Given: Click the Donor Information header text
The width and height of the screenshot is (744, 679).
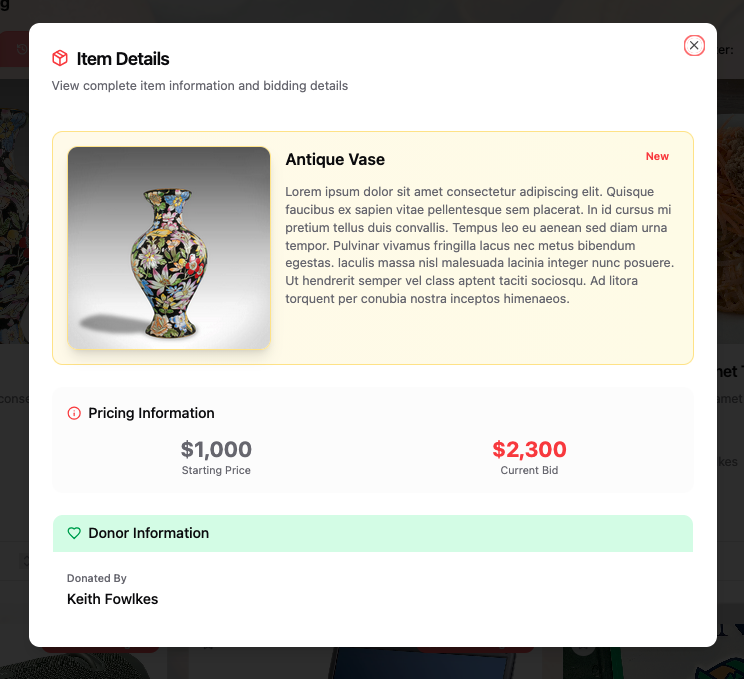Looking at the screenshot, I should tap(148, 533).
